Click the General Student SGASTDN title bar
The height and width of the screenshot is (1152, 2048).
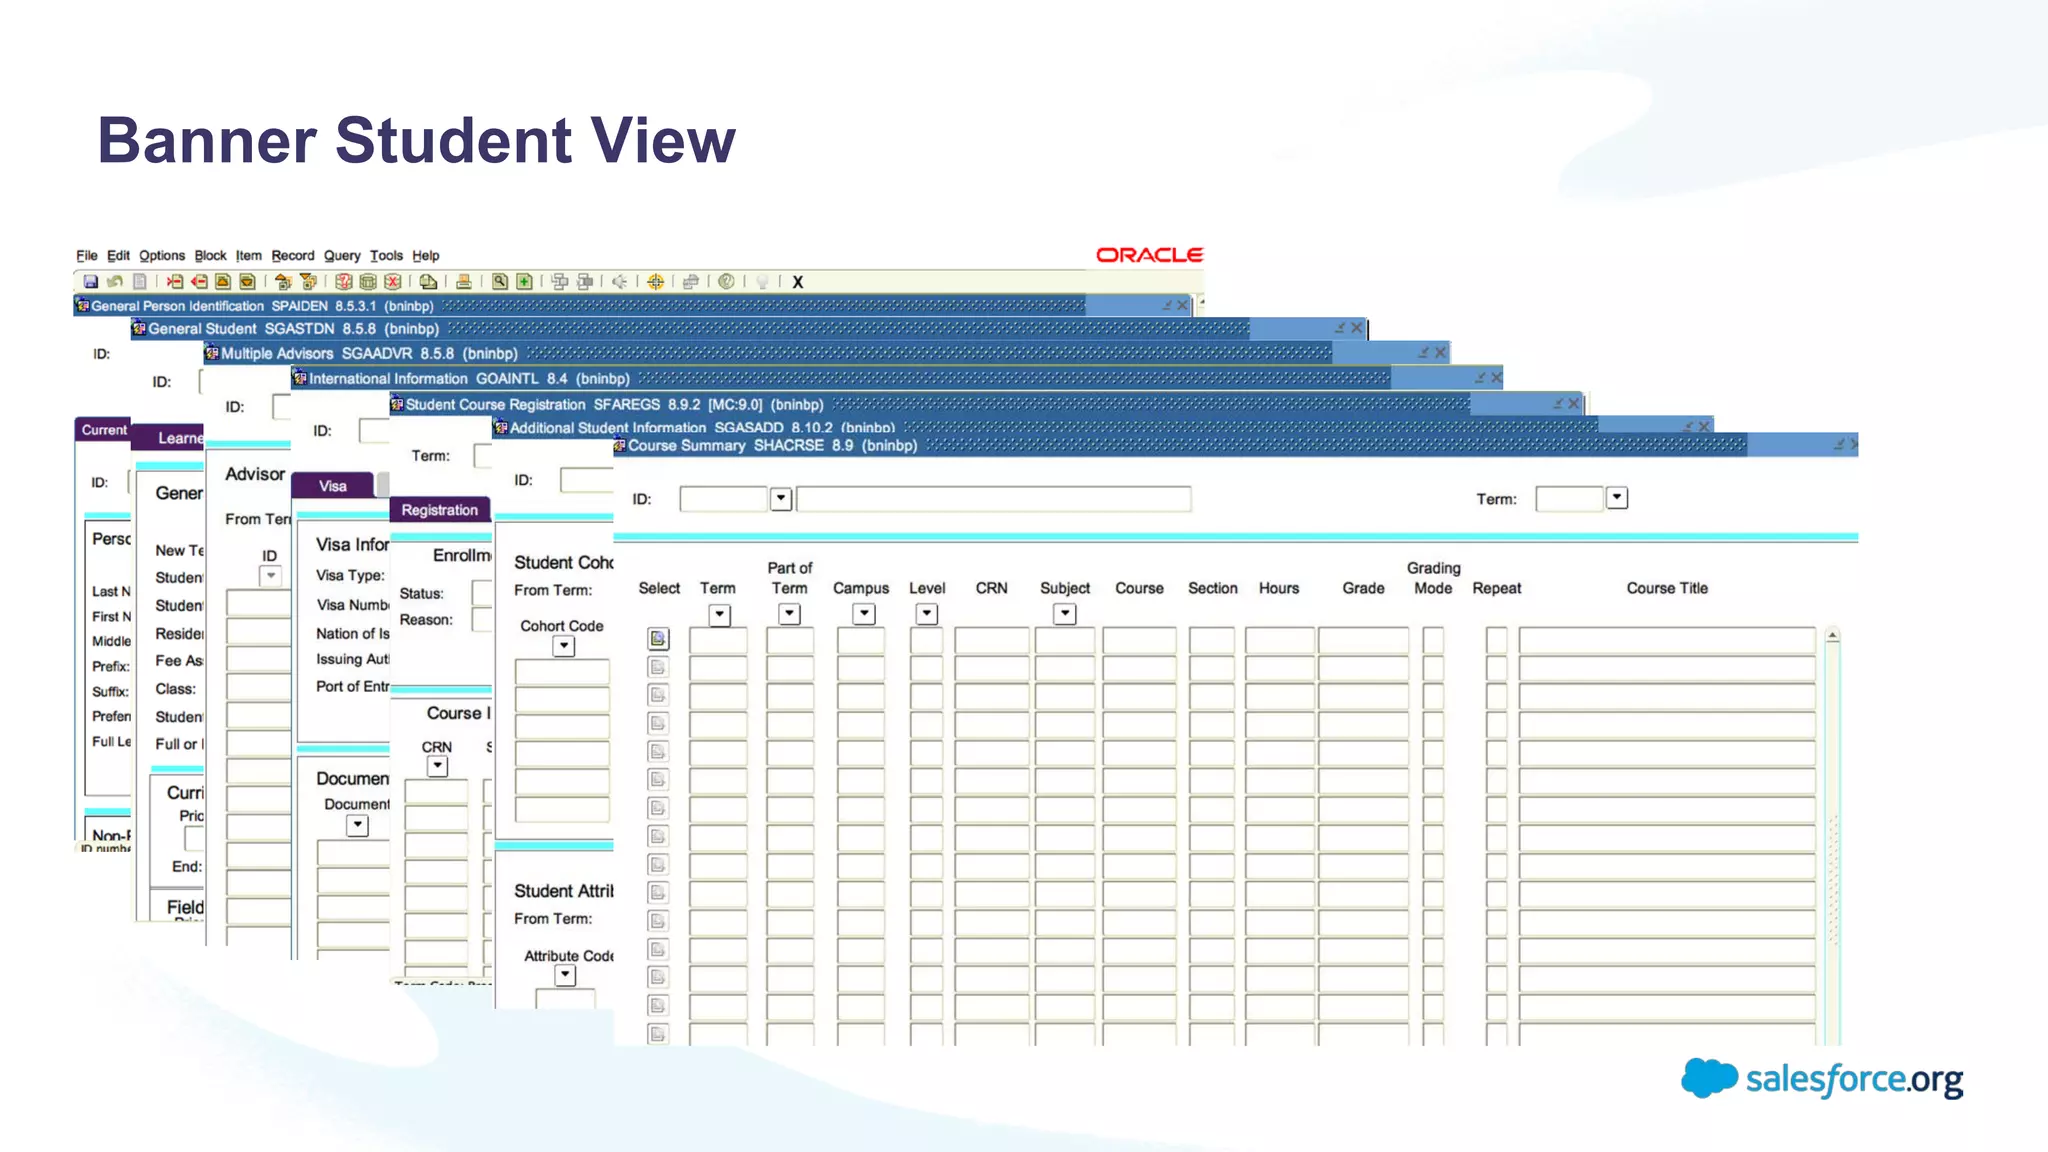[749, 328]
